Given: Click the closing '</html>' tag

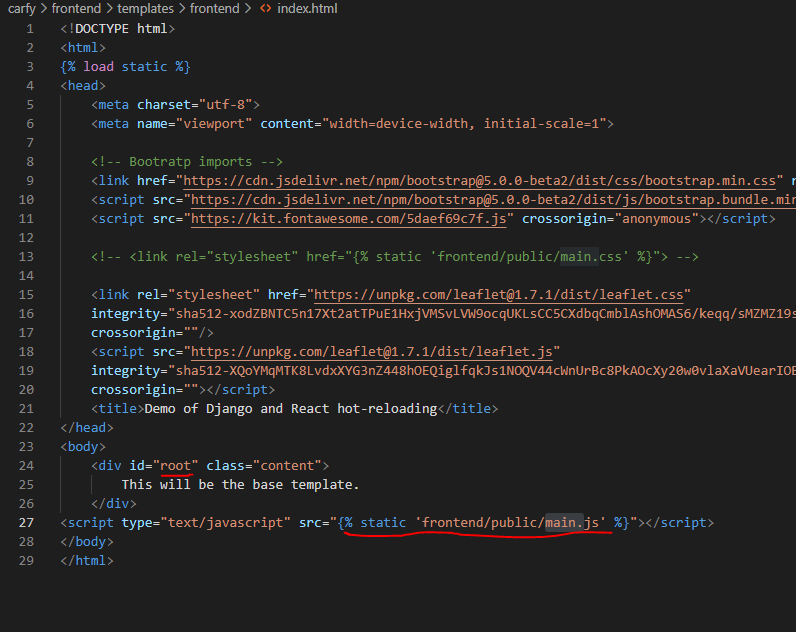Looking at the screenshot, I should [x=87, y=561].
